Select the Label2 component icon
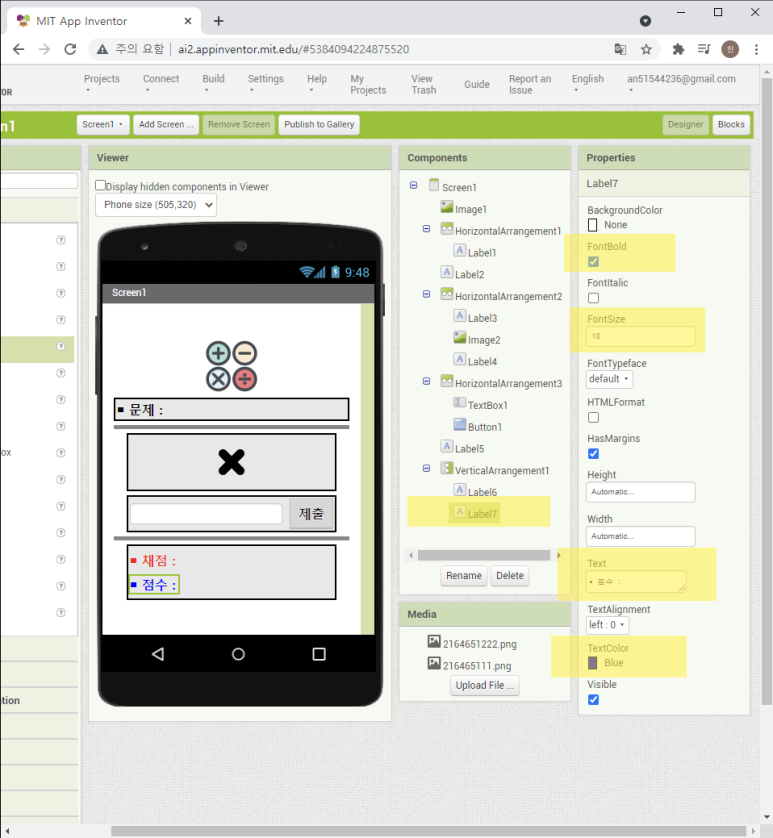The height and width of the screenshot is (838, 773). point(447,271)
